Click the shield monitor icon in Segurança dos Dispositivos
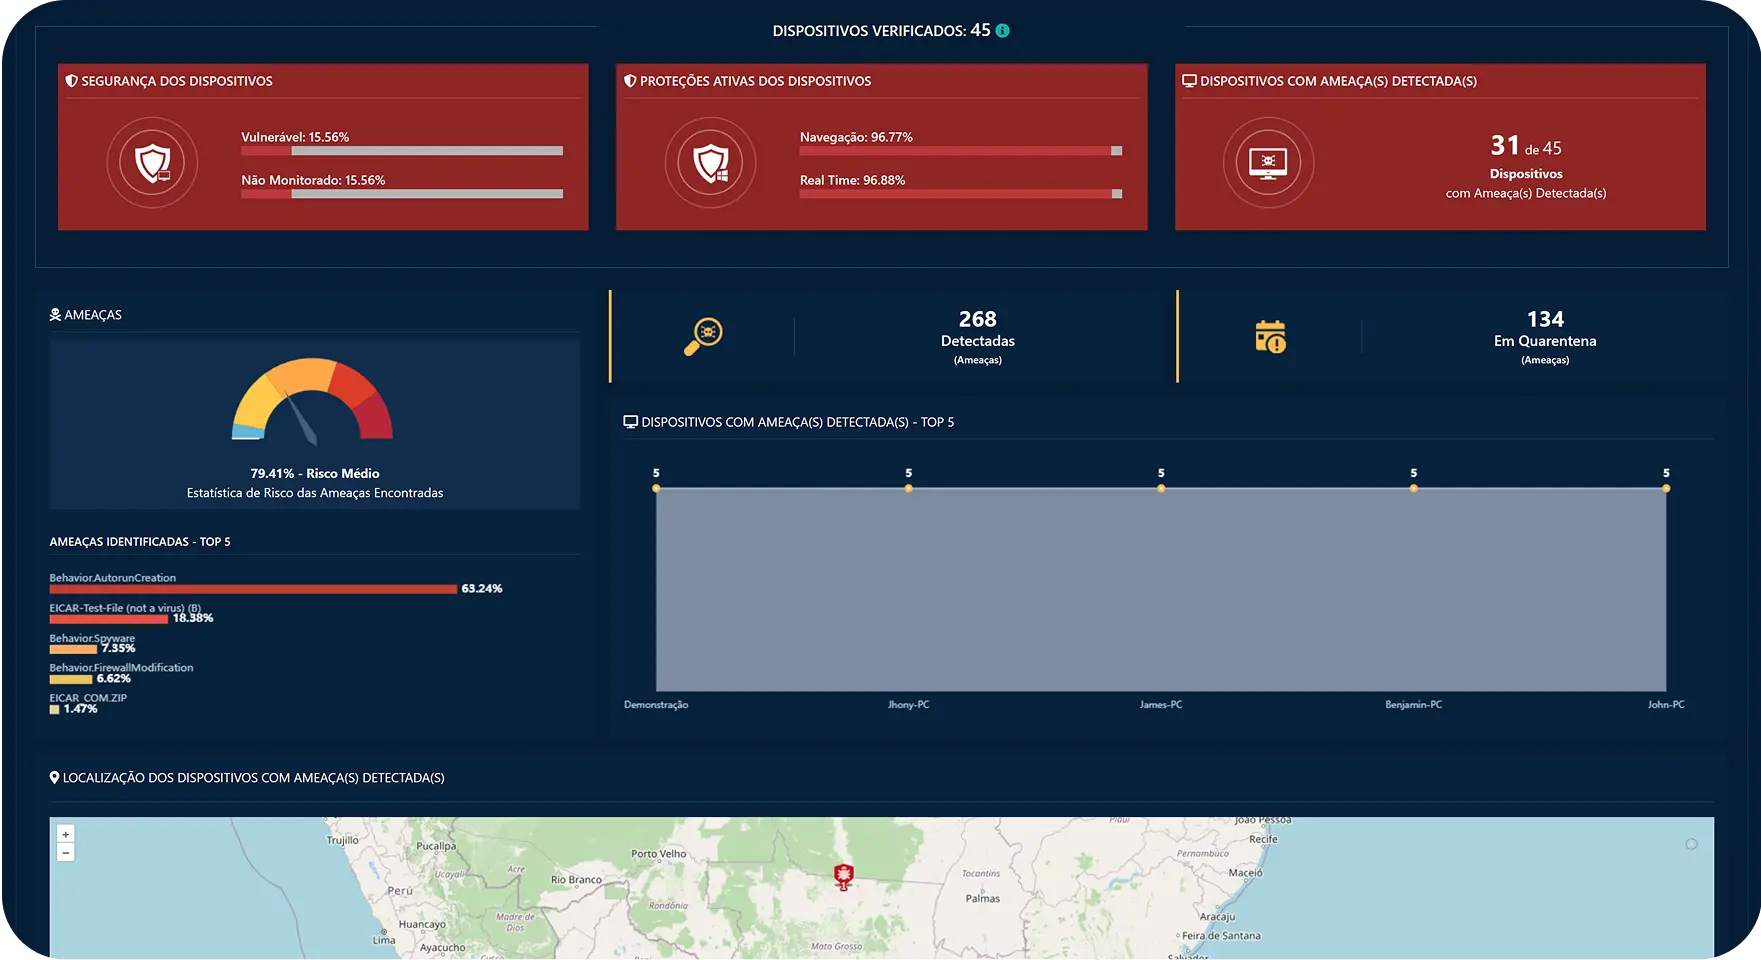This screenshot has height=960, width=1761. 152,162
